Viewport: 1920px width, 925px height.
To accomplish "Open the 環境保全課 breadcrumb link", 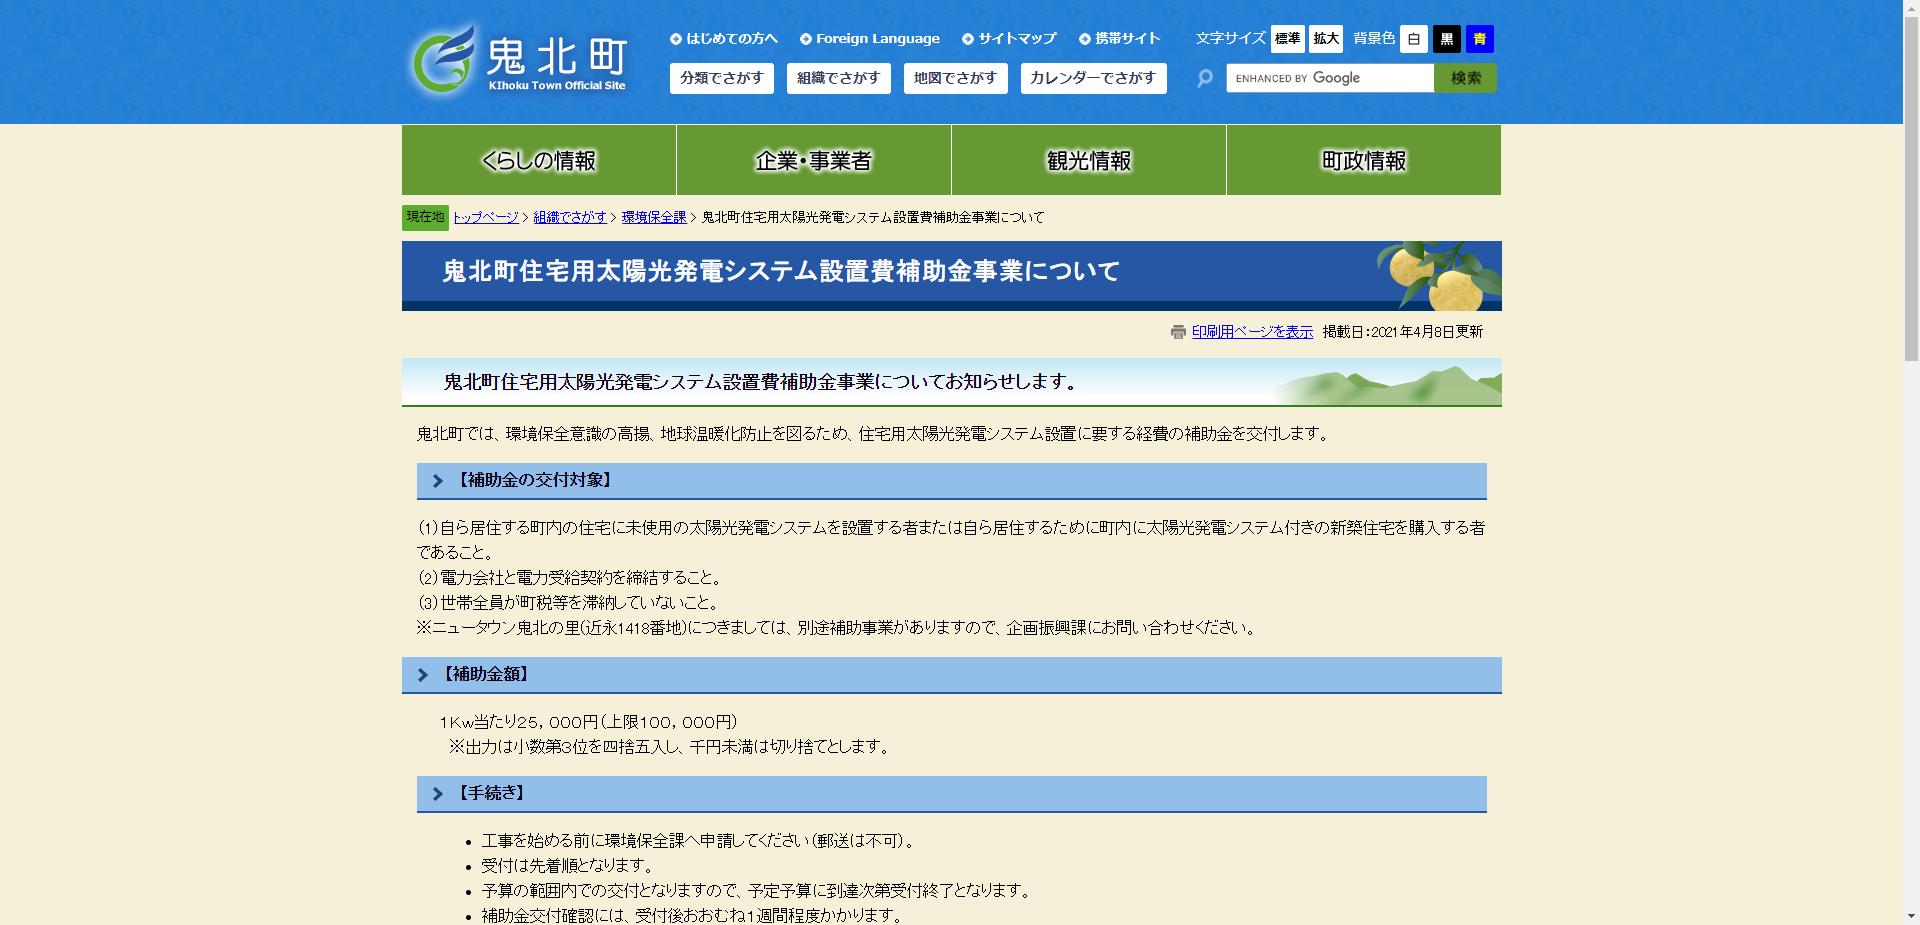I will coord(654,217).
